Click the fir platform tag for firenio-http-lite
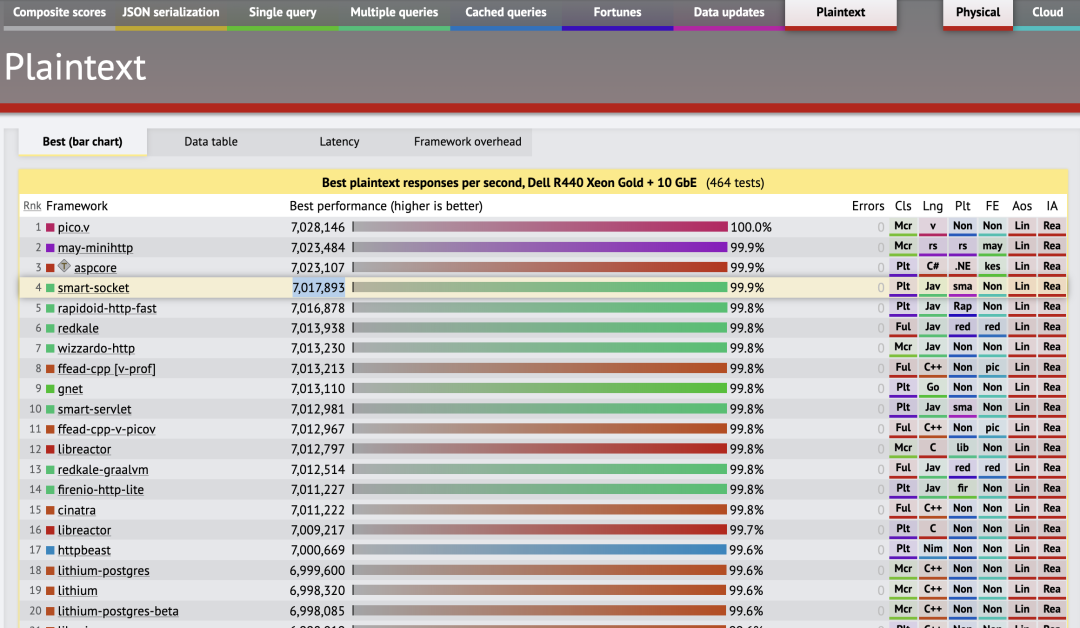 pyautogui.click(x=962, y=489)
